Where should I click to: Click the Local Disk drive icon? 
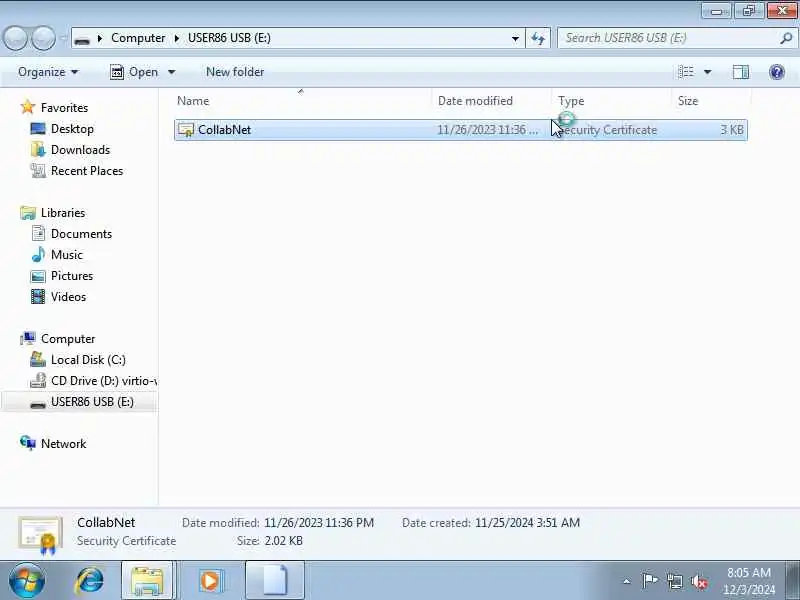[38, 360]
